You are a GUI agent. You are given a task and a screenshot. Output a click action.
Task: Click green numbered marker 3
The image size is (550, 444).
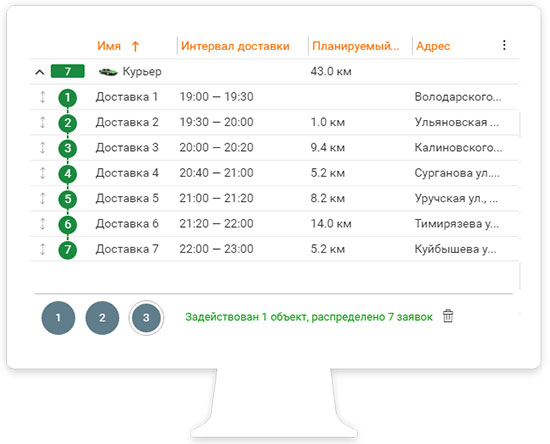[x=68, y=148]
